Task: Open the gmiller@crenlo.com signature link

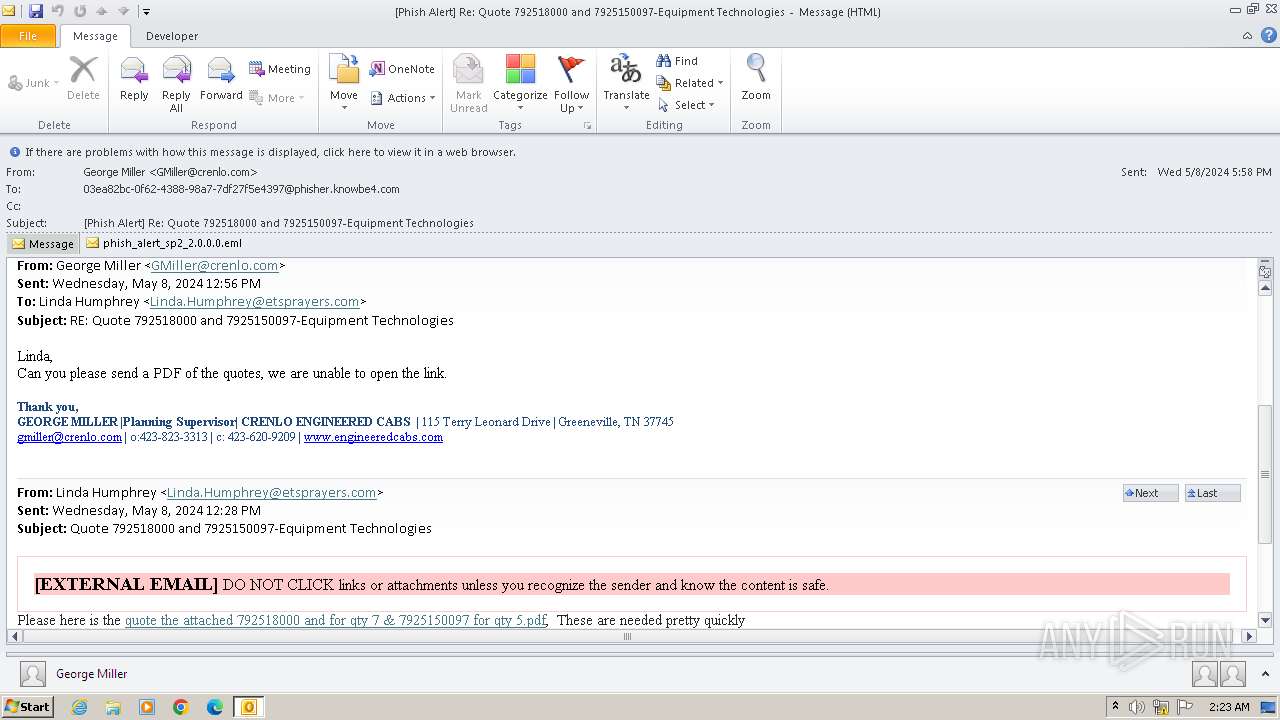Action: [69, 437]
